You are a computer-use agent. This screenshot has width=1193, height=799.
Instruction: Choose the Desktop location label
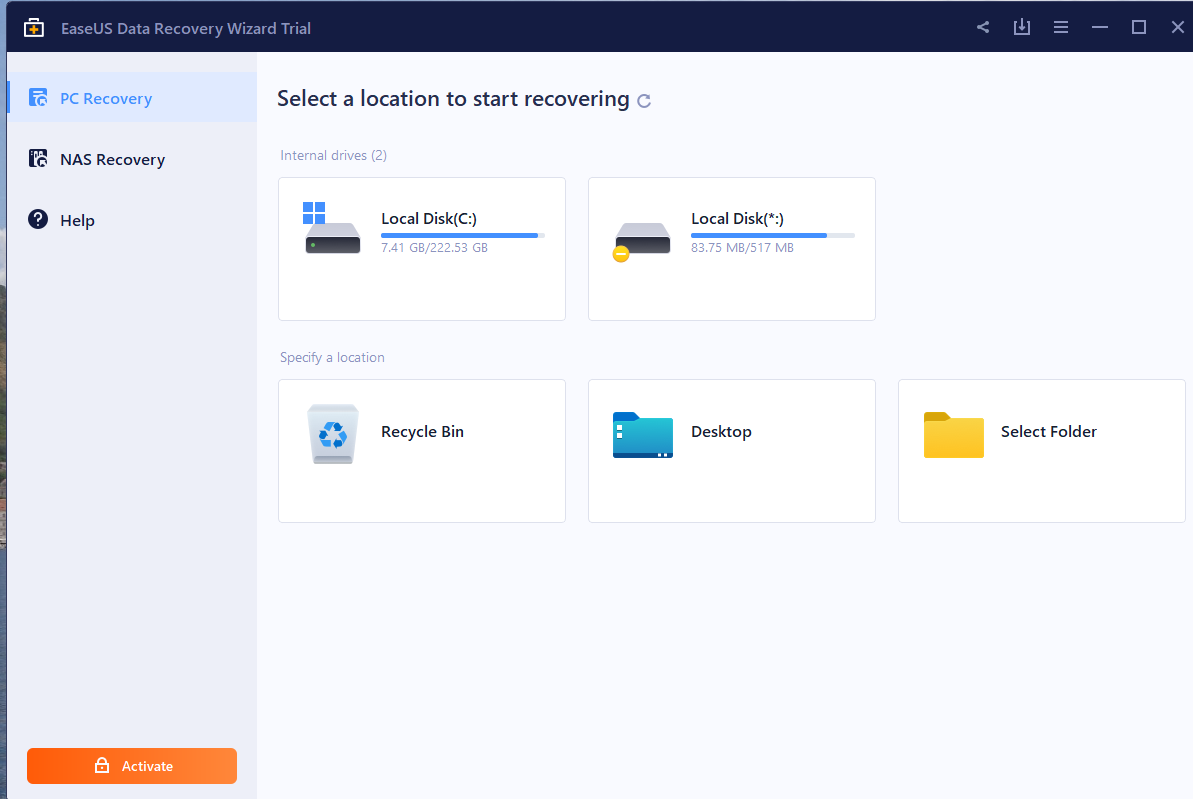click(721, 431)
